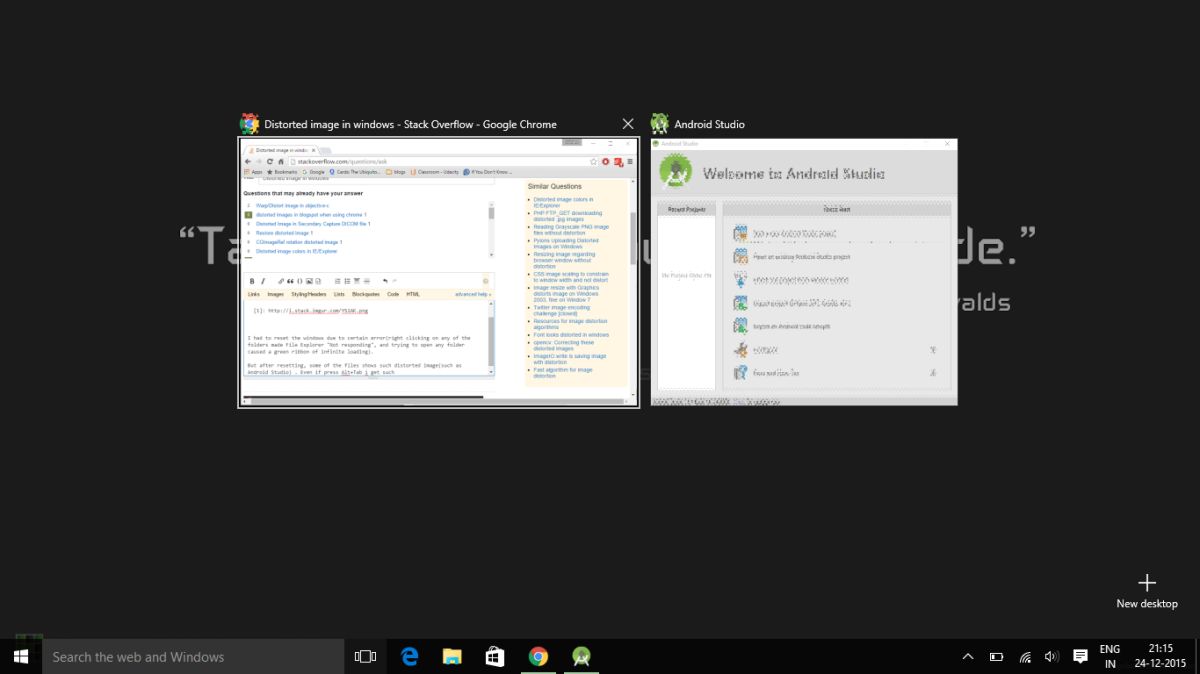Toggle the Task View button on the taskbar
Viewport: 1200px width, 674px height.
[x=365, y=657]
